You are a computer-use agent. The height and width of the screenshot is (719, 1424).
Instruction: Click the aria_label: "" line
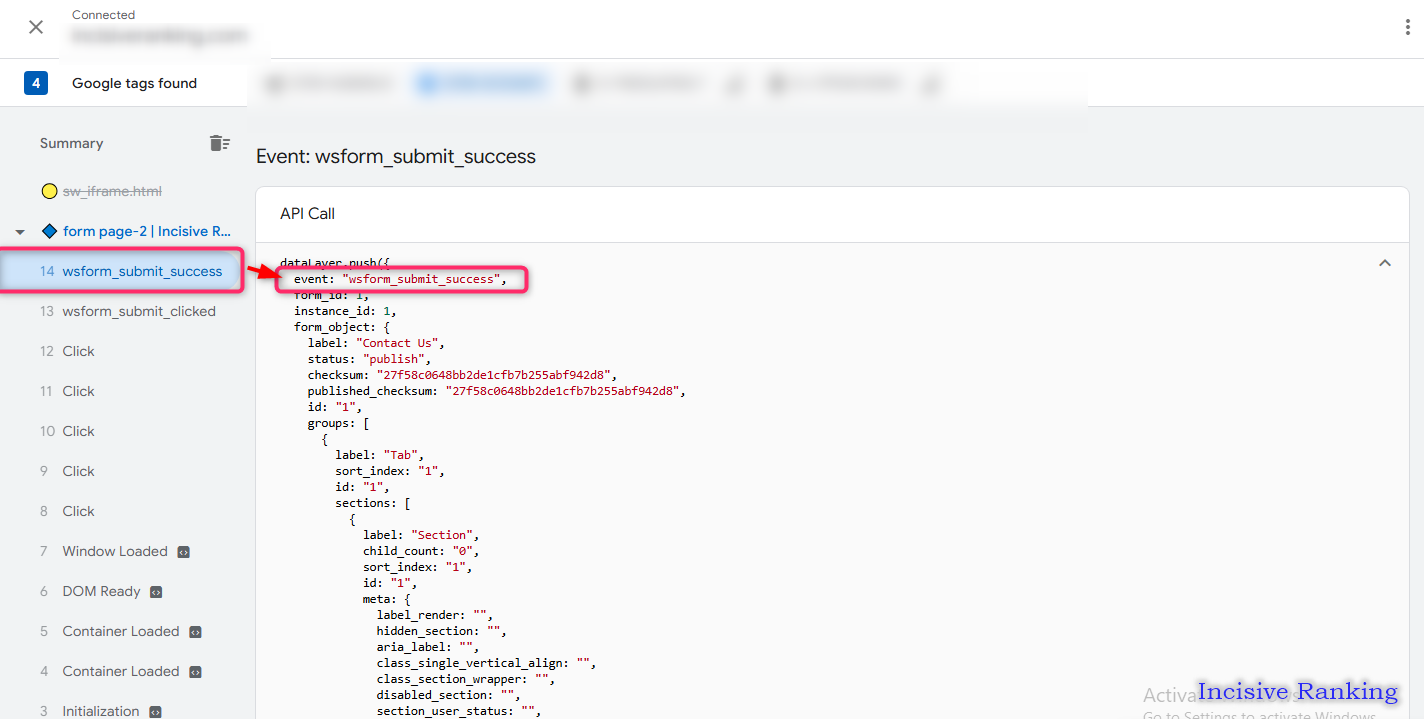[x=428, y=647]
